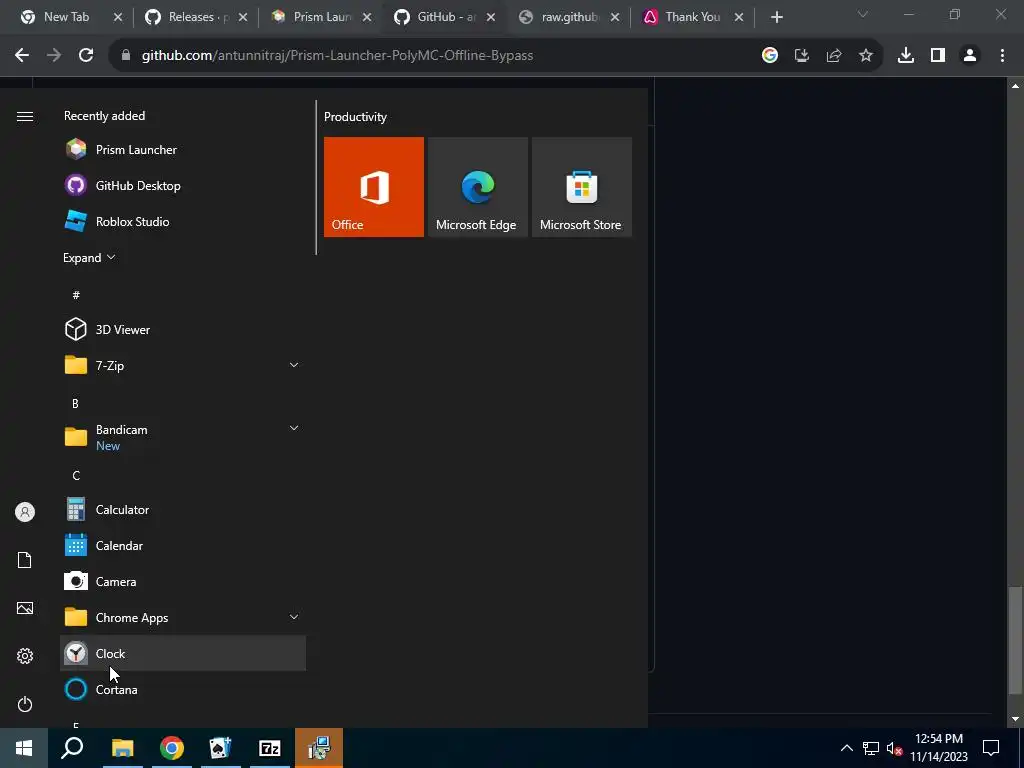Open a new Chrome tab
The height and width of the screenshot is (768, 1024).
click(x=776, y=17)
